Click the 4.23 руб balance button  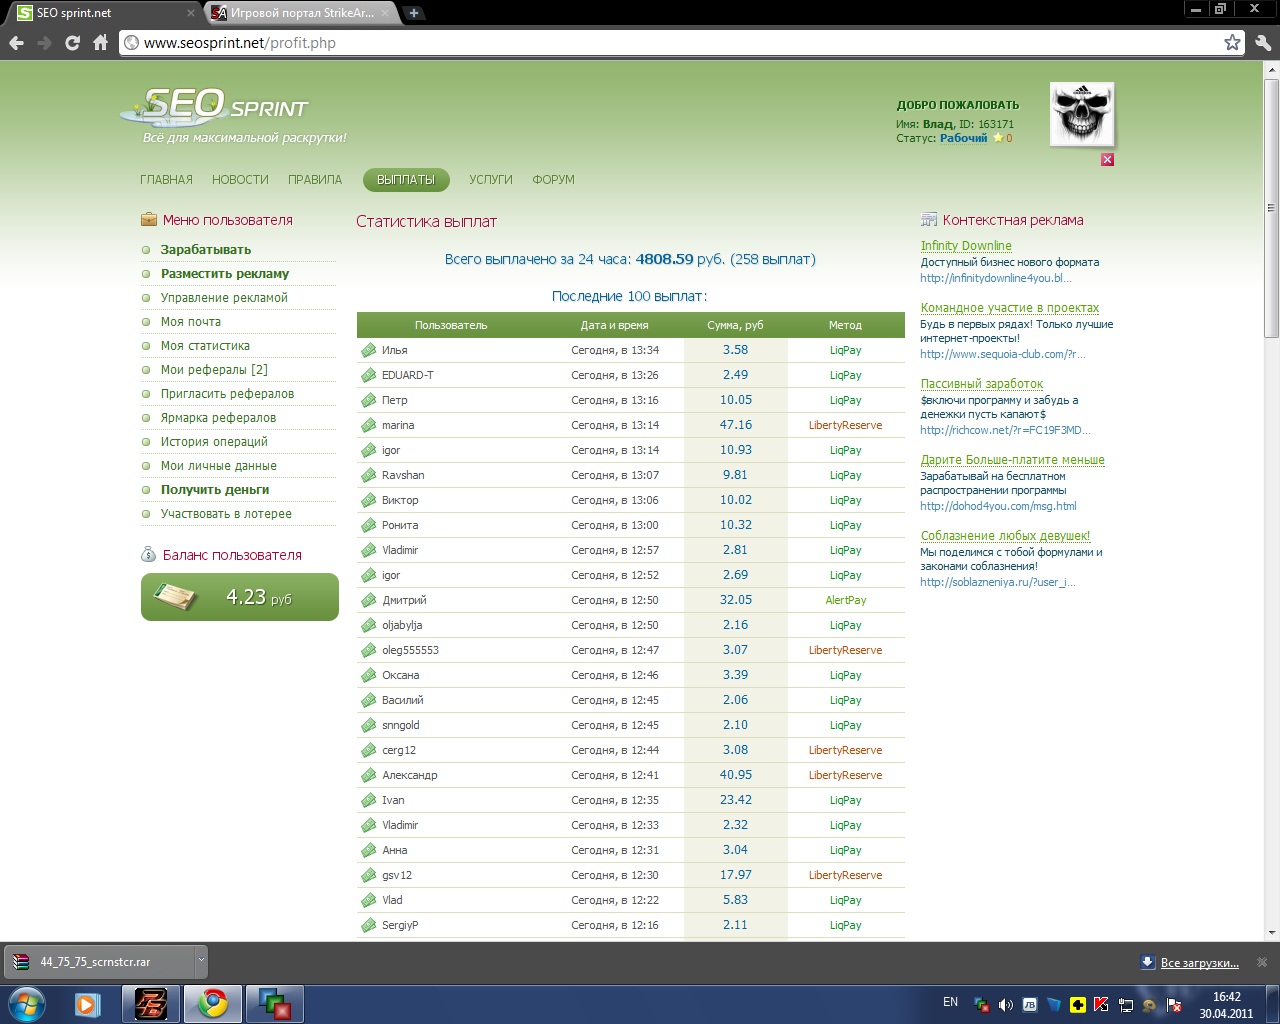(240, 597)
